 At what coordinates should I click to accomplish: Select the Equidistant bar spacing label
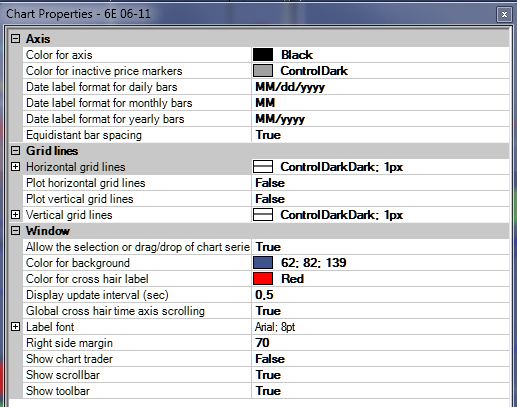point(84,135)
